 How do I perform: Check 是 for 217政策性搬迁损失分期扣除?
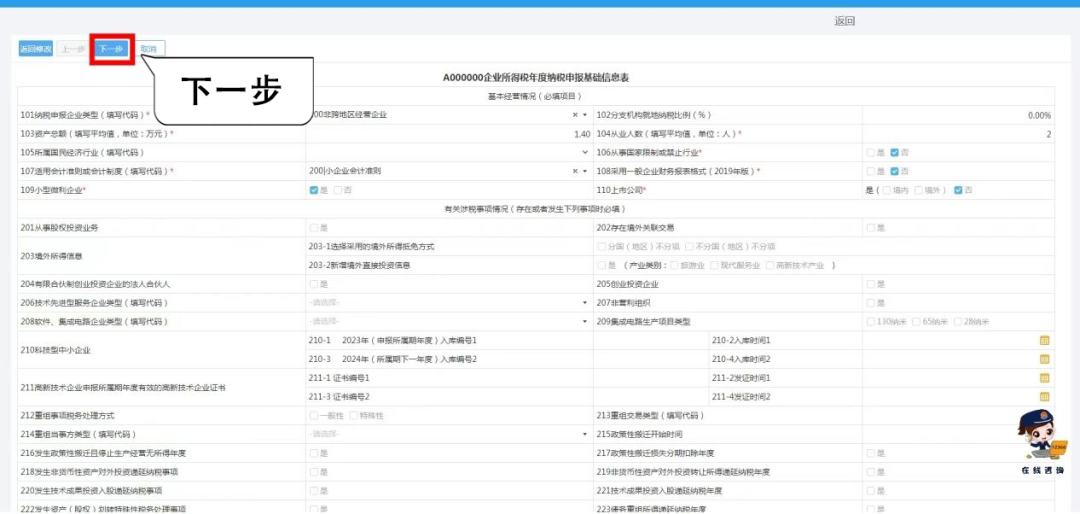[x=871, y=453]
